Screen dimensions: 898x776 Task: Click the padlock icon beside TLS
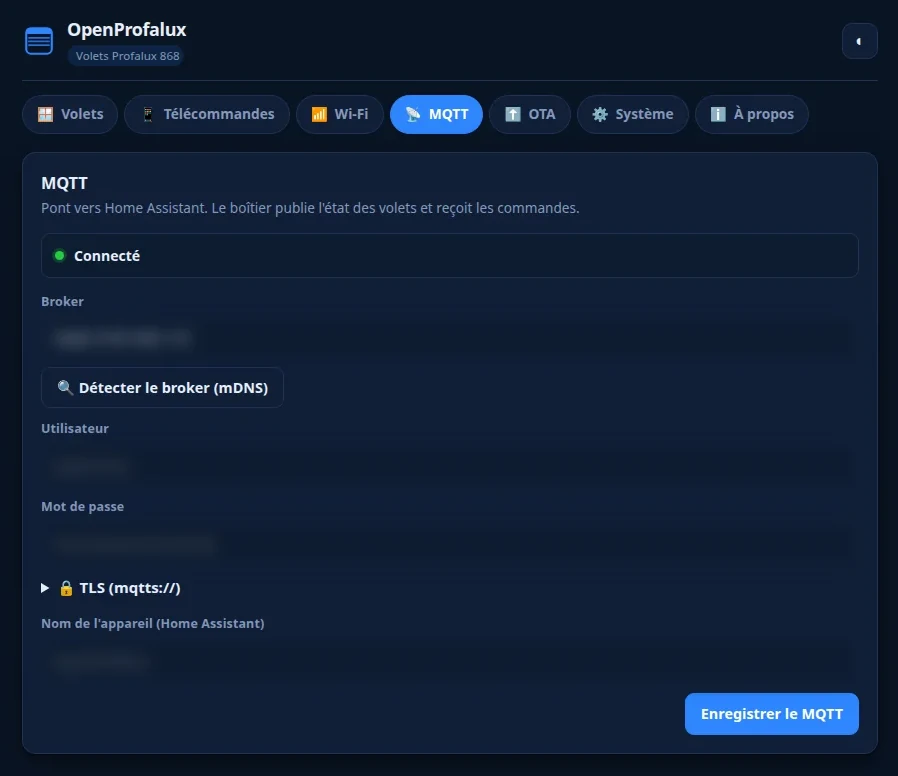click(x=66, y=588)
